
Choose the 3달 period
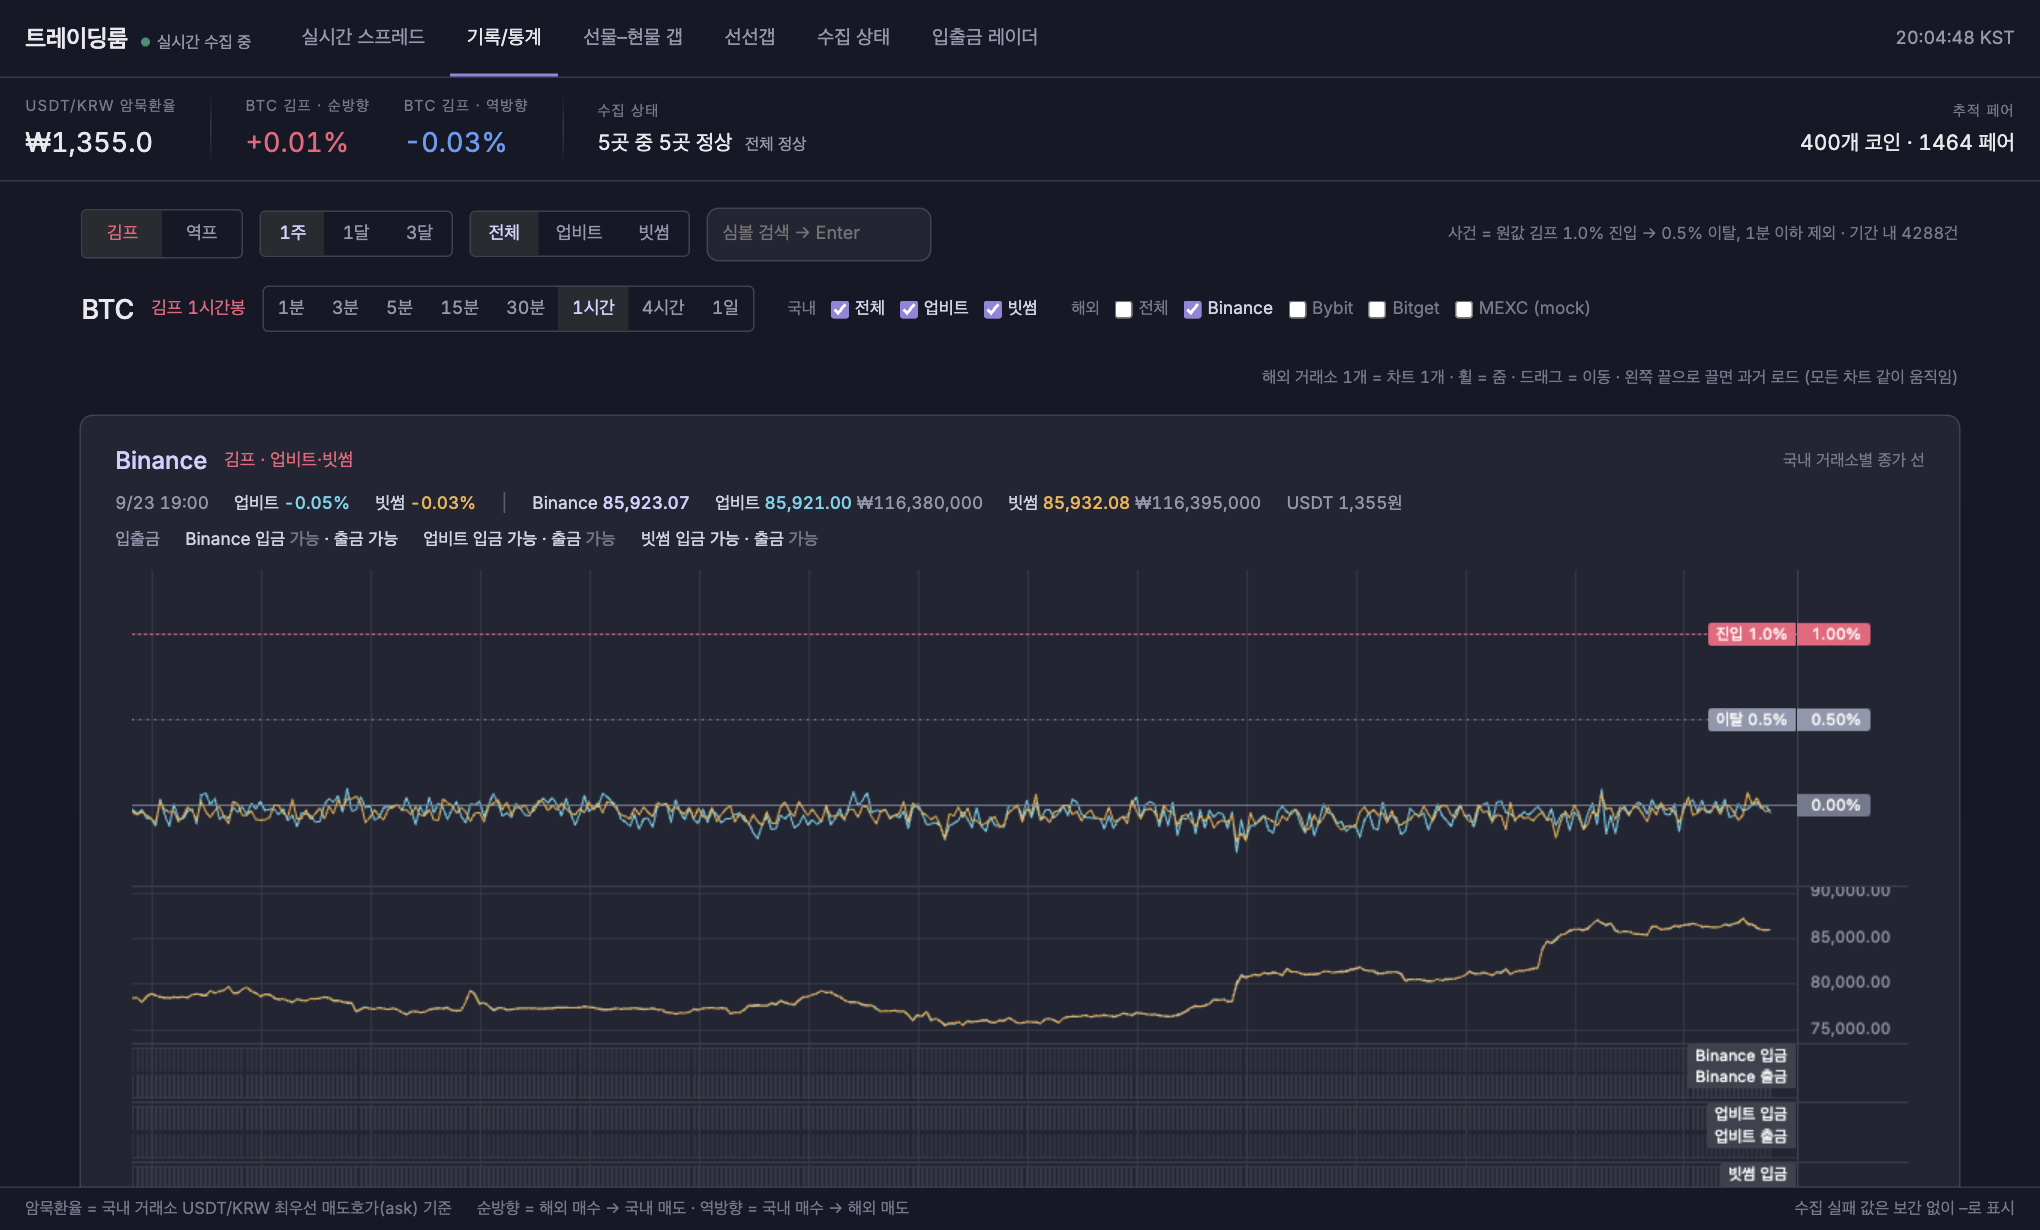[419, 233]
